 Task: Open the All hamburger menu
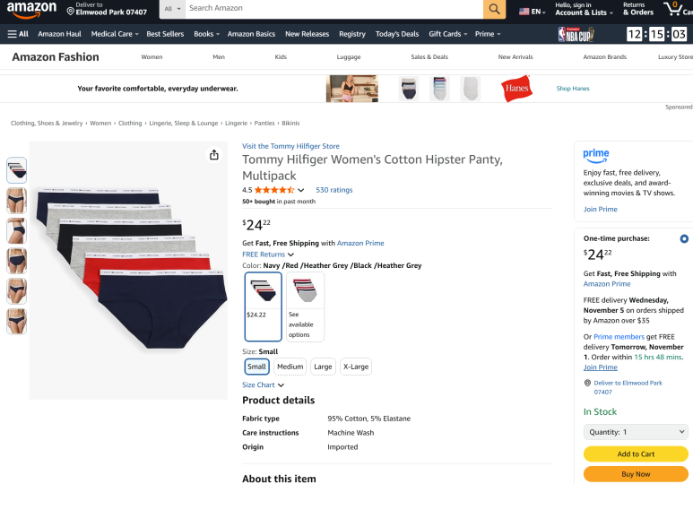click(x=18, y=34)
